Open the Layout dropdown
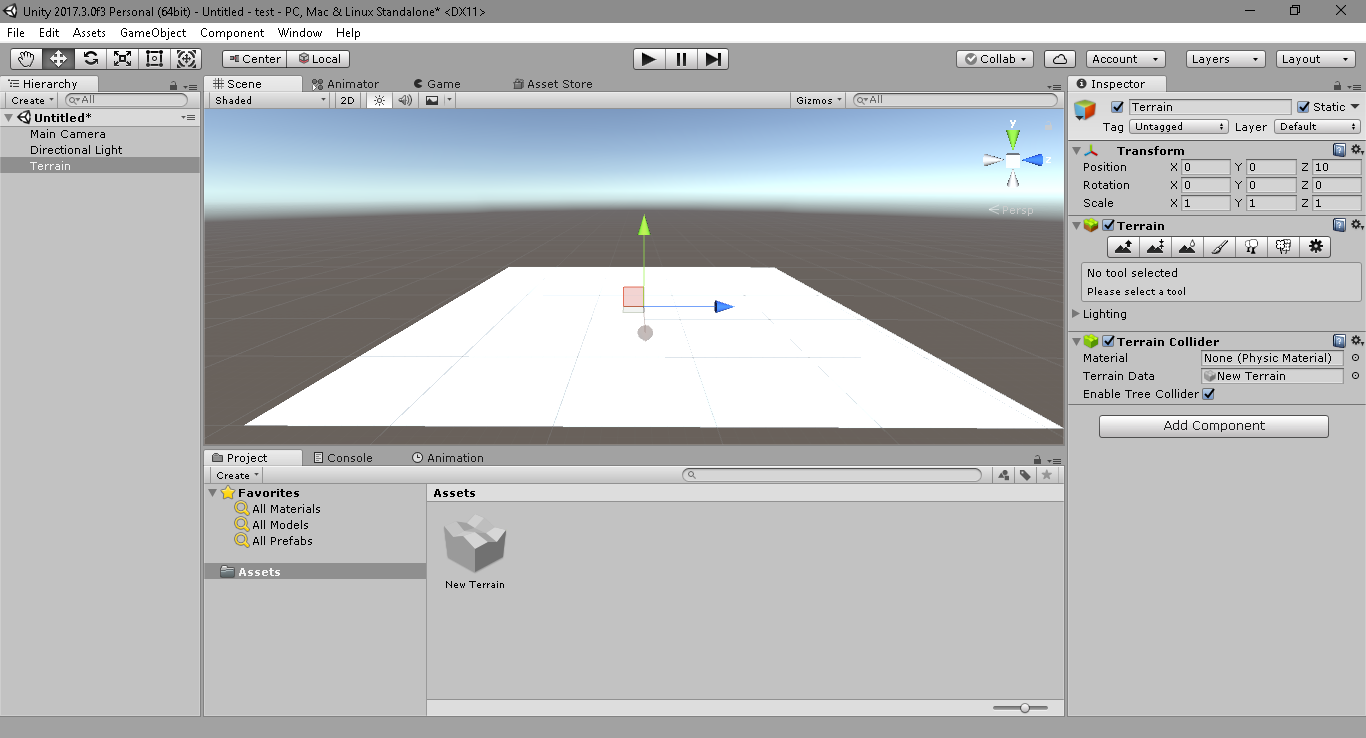 [1314, 58]
